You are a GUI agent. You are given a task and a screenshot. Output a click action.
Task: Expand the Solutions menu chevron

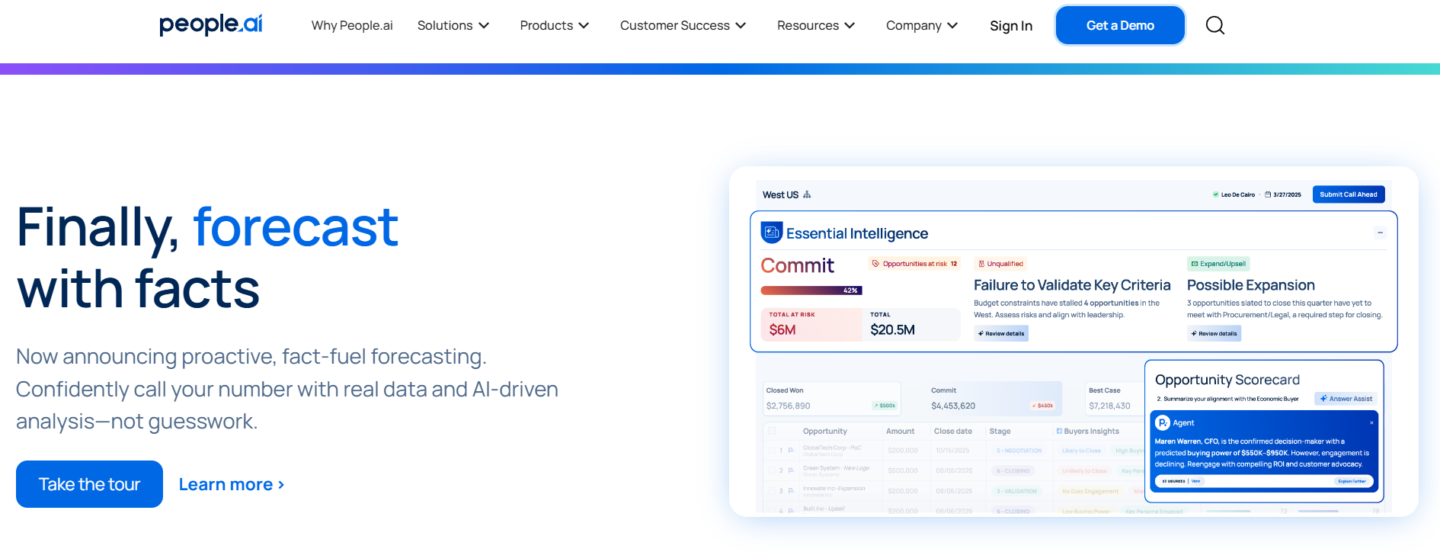[x=484, y=26]
